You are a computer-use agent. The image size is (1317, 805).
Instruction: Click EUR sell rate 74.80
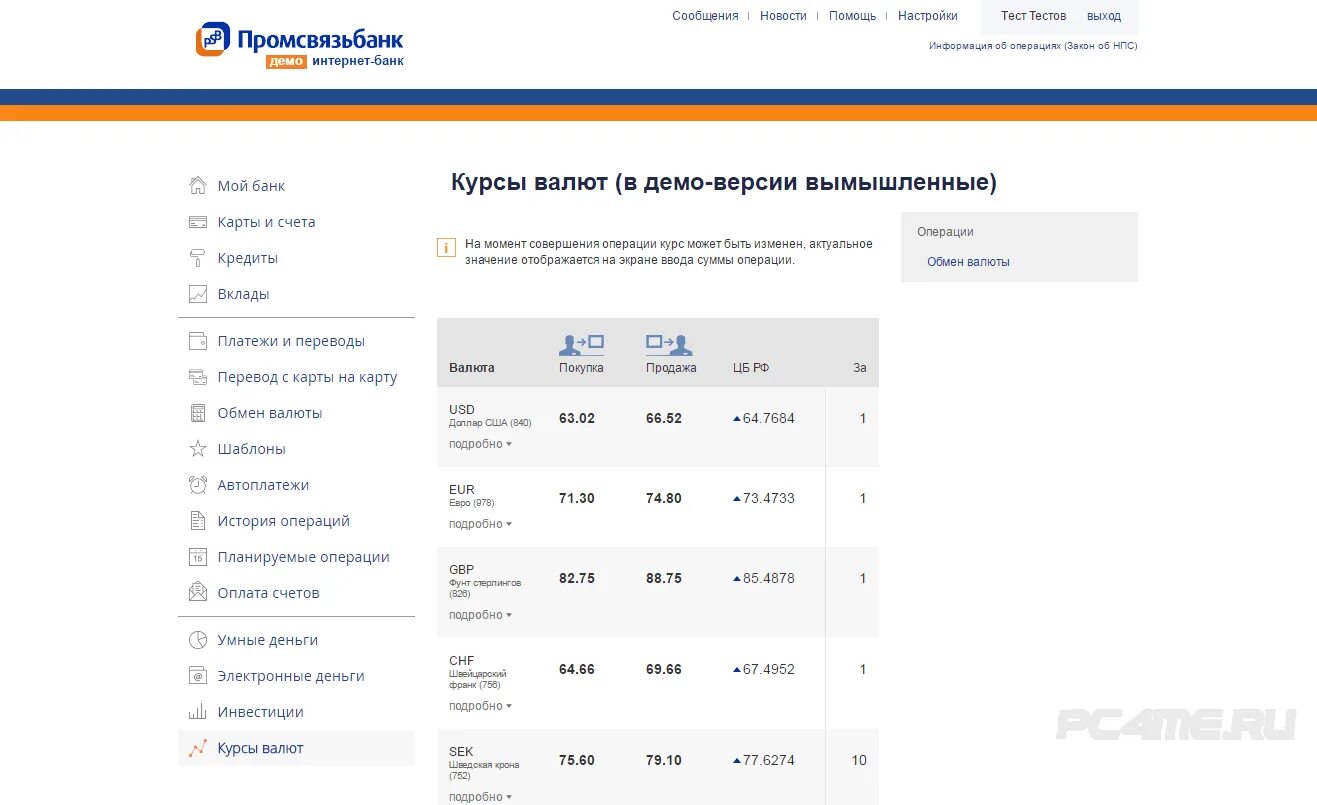coord(664,499)
